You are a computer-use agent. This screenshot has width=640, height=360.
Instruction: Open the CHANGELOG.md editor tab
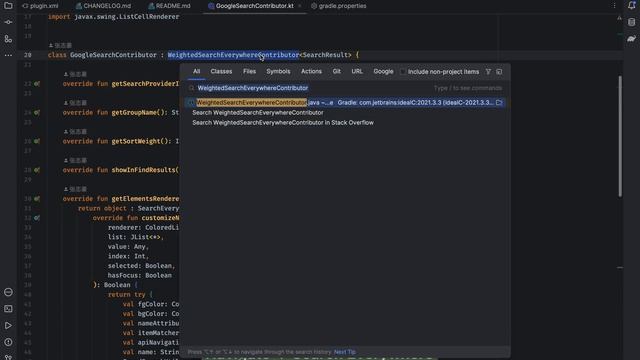tap(104, 6)
